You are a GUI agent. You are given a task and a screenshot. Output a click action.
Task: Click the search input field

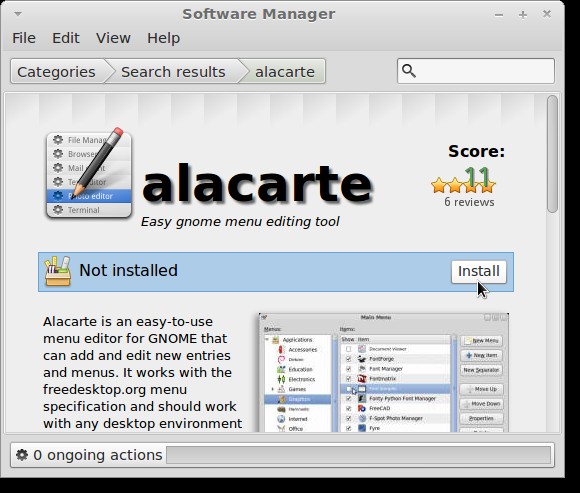pos(476,71)
